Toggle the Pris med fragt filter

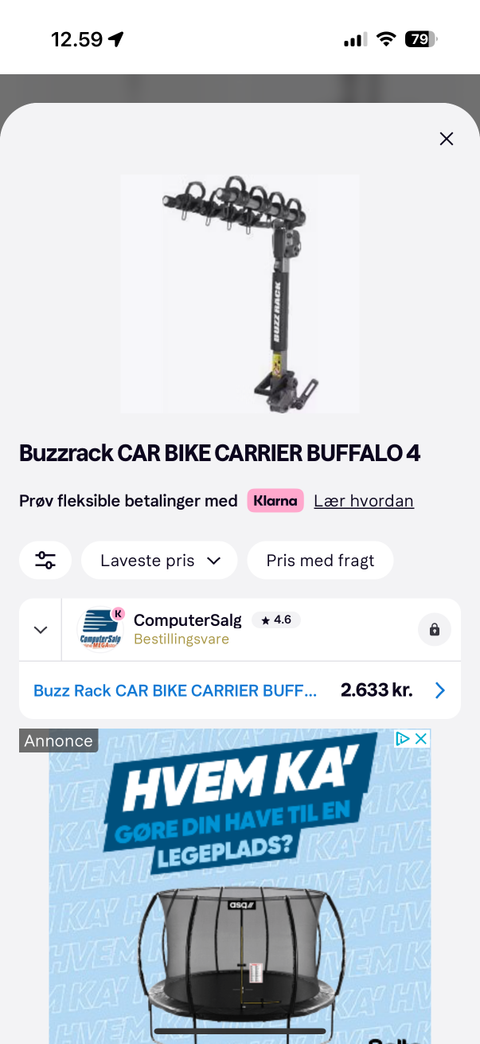(320, 560)
